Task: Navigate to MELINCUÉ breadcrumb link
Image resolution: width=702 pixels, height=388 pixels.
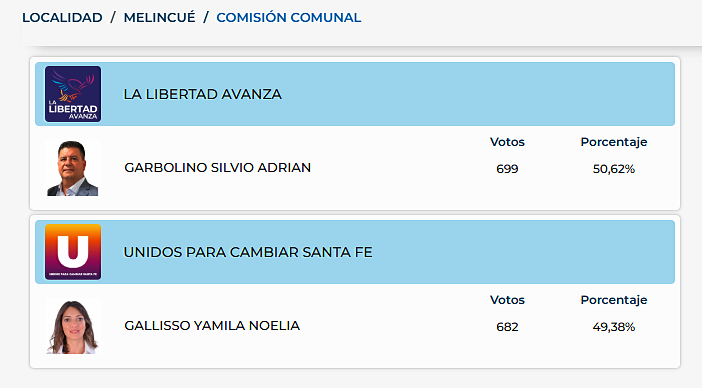Action: click(x=159, y=17)
